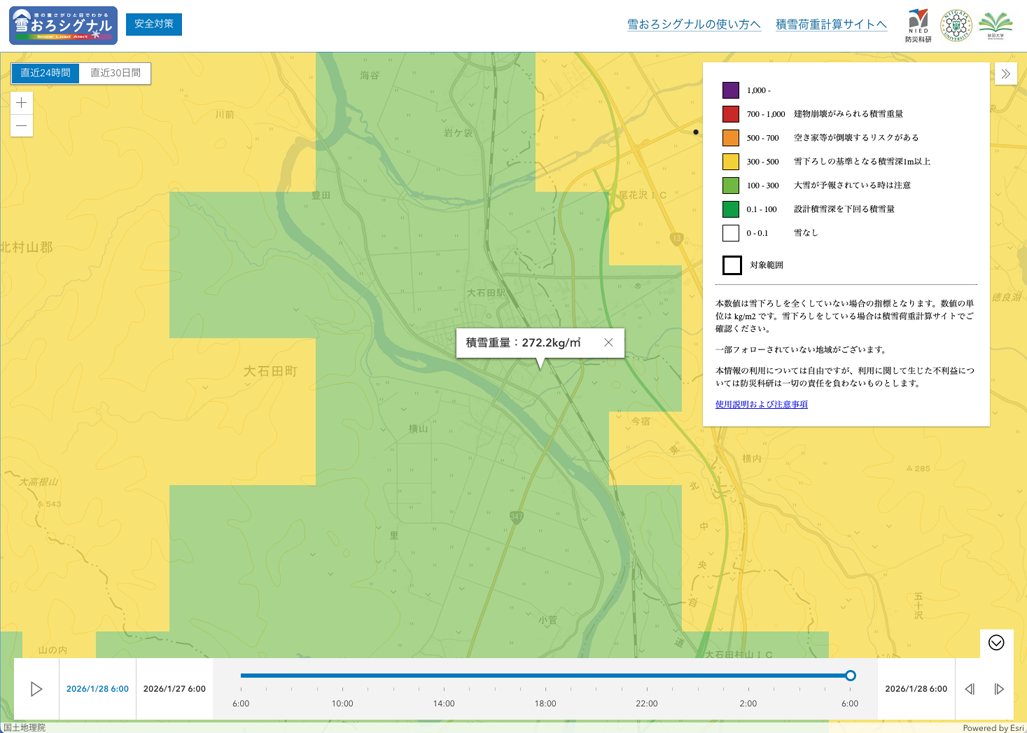Collapse the time slider with down chevron
1027x733 pixels.
coord(996,643)
